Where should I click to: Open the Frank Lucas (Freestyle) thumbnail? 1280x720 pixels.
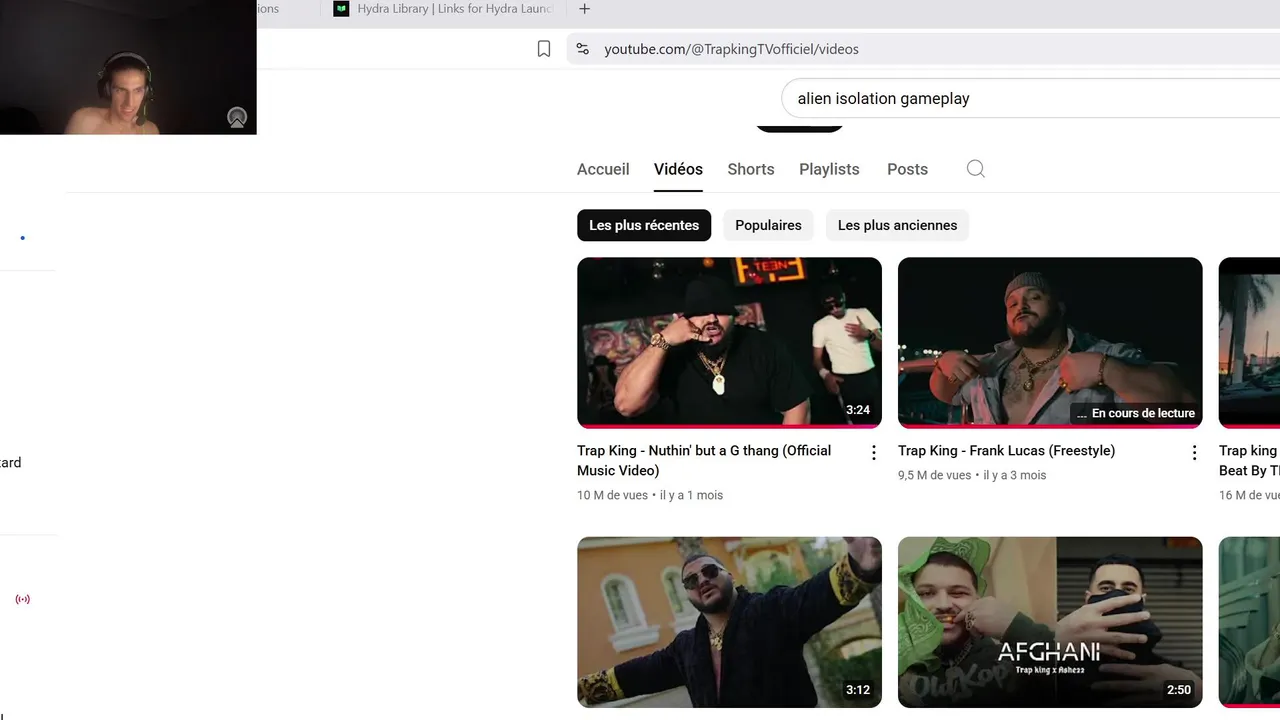click(1050, 343)
